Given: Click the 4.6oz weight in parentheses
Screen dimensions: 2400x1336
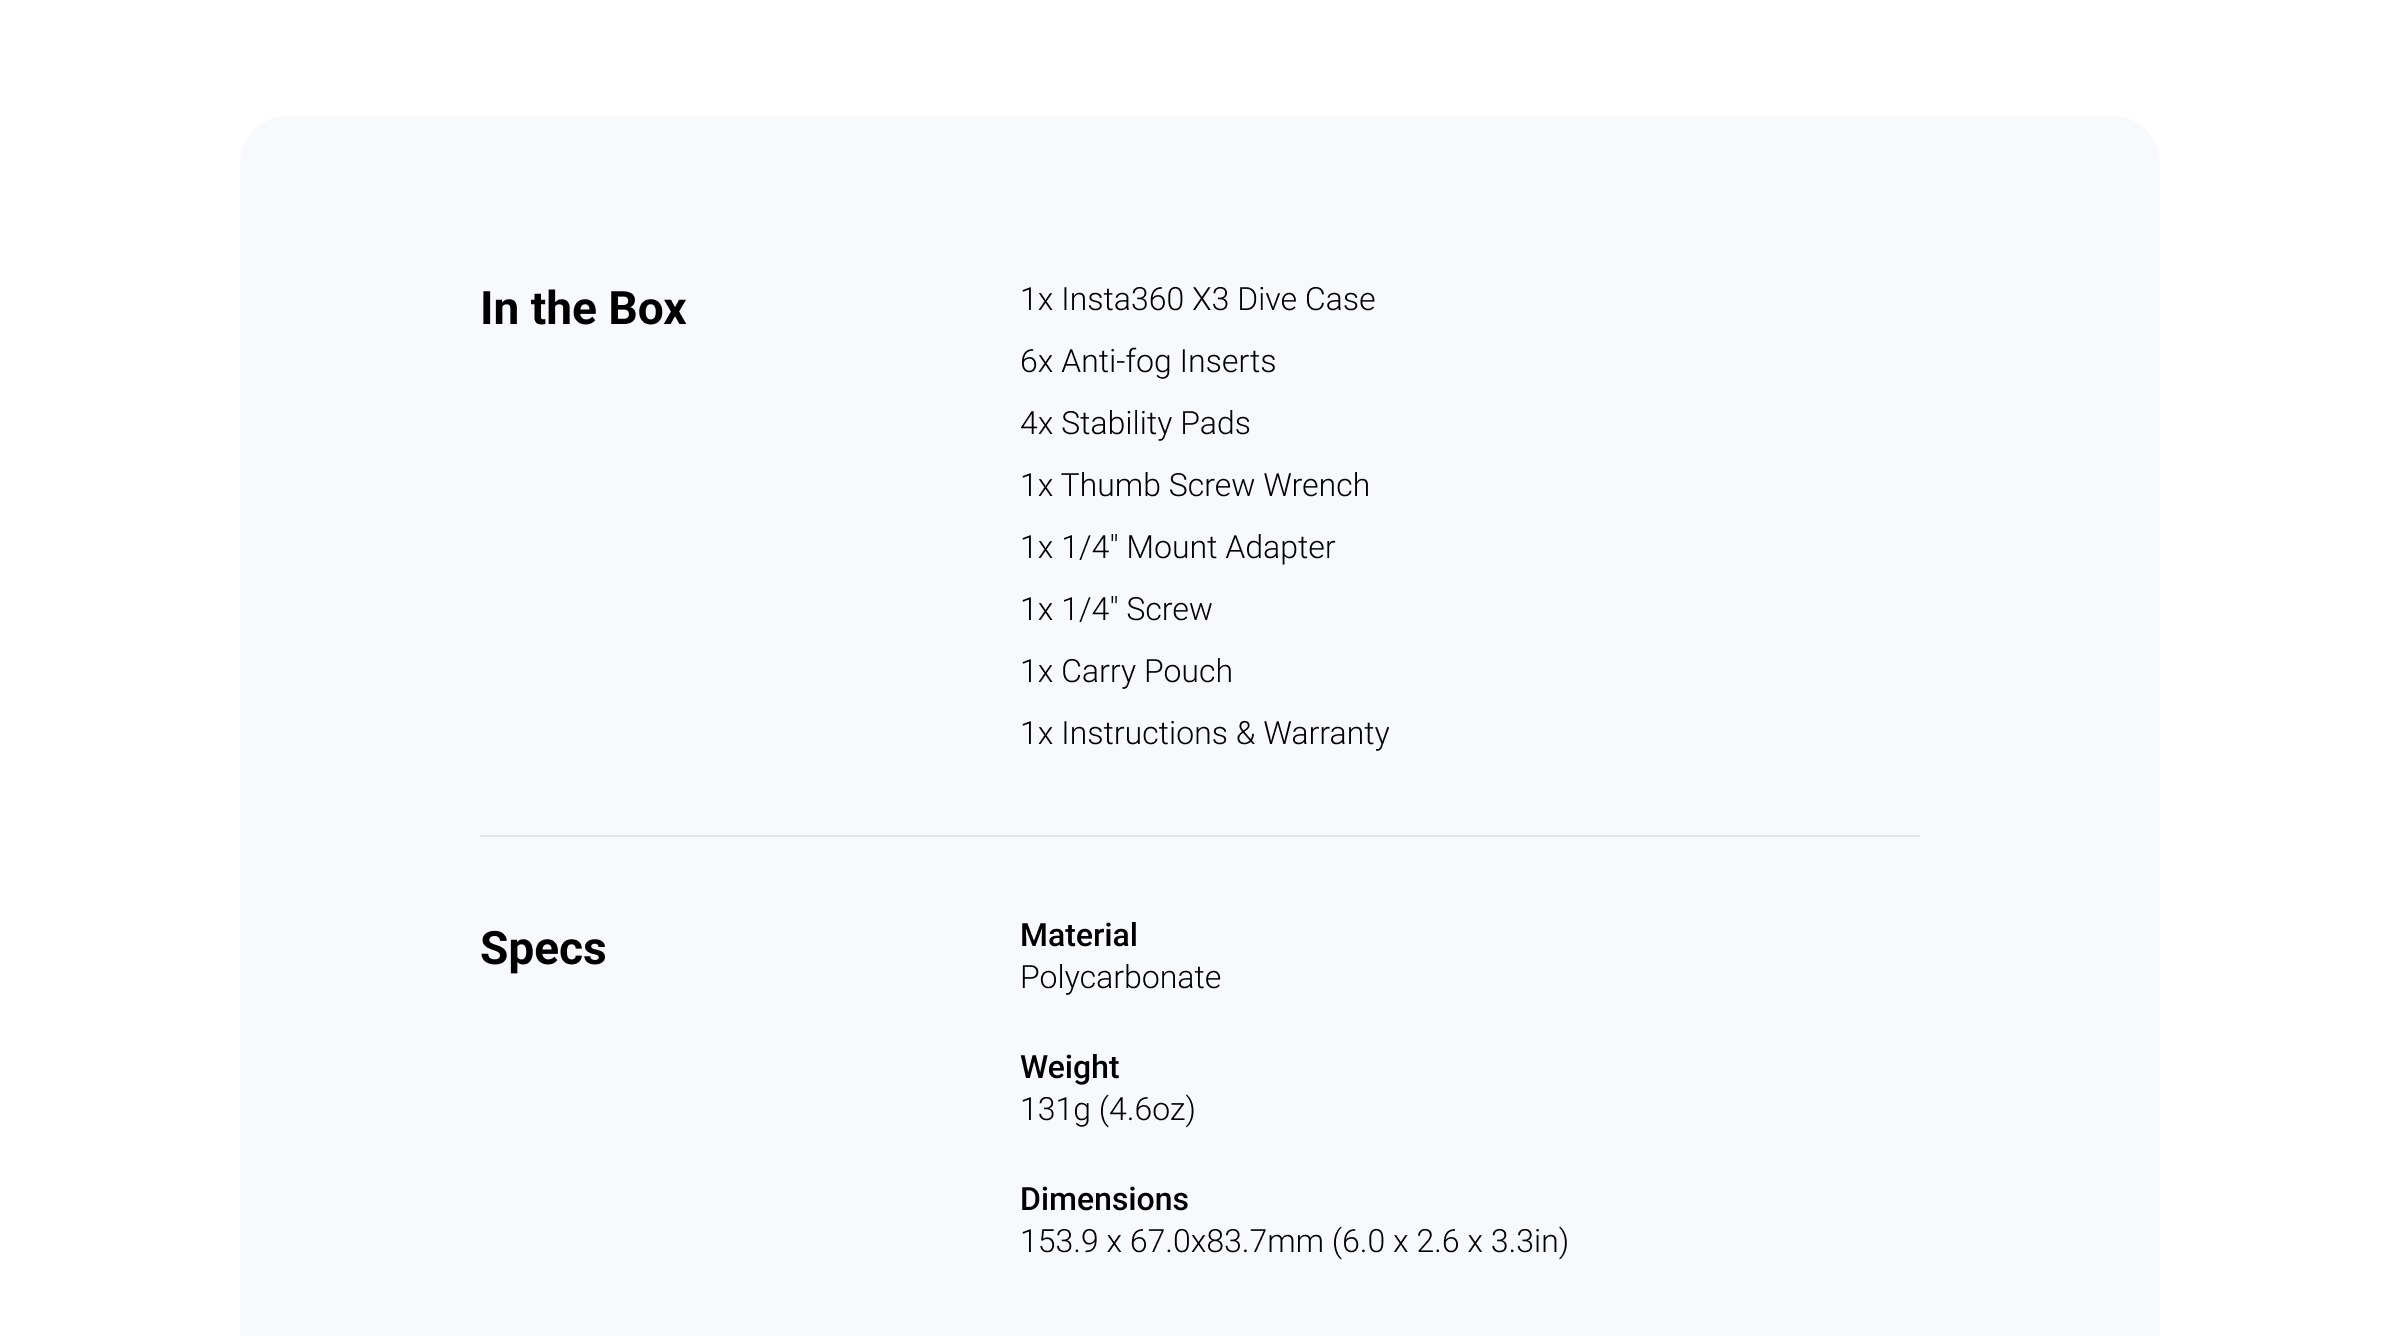Looking at the screenshot, I should point(1148,1109).
